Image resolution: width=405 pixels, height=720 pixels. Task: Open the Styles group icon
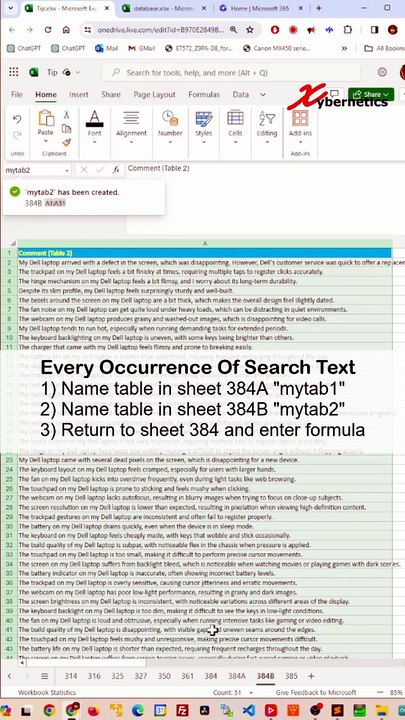pos(203,118)
